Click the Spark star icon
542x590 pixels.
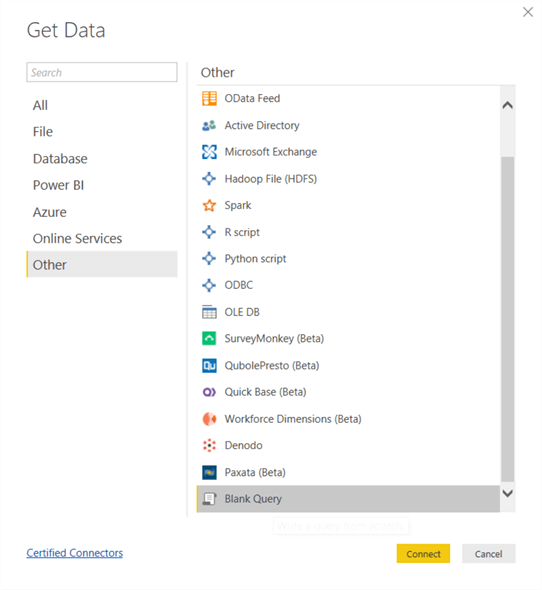(x=209, y=205)
